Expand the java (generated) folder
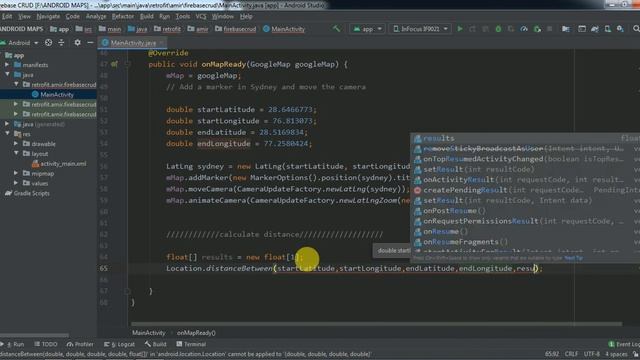Image resolution: width=640 pixels, height=360 pixels. click(x=7, y=124)
